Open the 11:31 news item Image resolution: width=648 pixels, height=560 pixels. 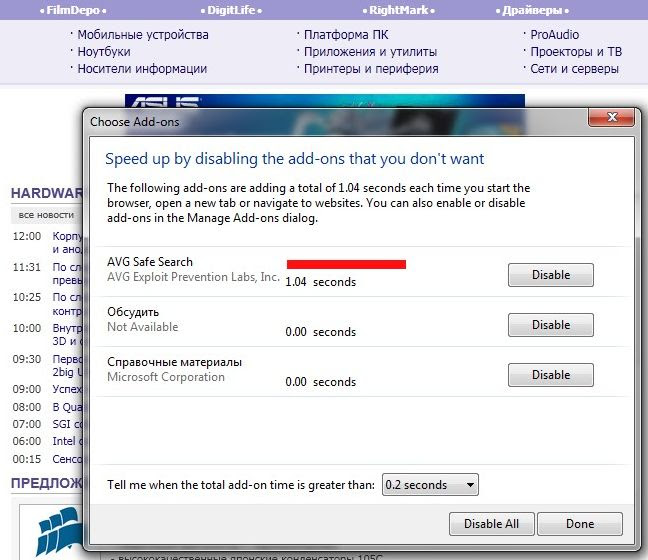(67, 274)
